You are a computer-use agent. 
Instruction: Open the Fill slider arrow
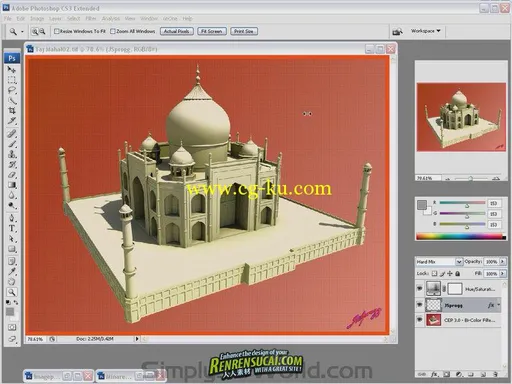[502, 274]
